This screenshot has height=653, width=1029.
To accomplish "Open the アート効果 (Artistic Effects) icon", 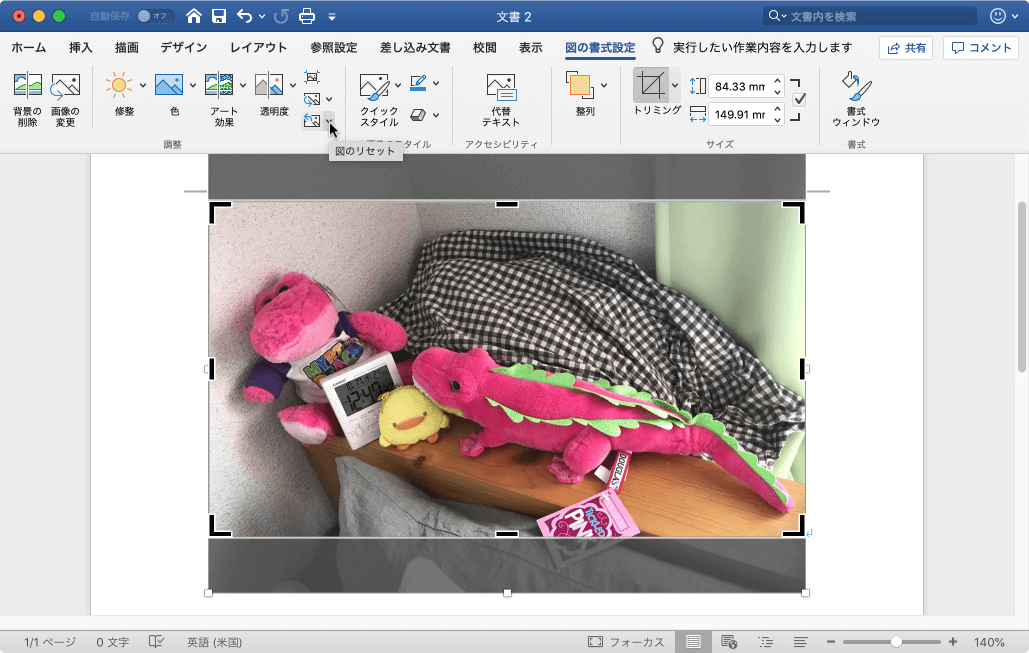I will tap(219, 85).
